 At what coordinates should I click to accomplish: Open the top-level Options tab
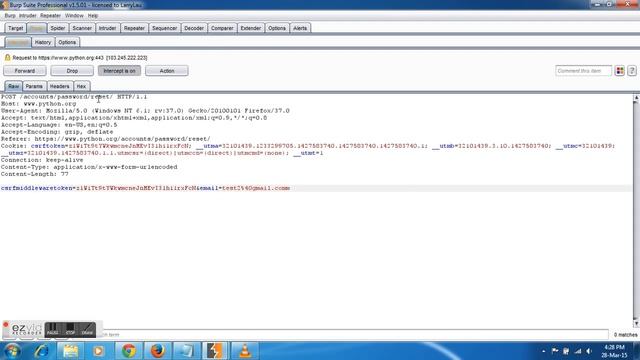[277, 28]
